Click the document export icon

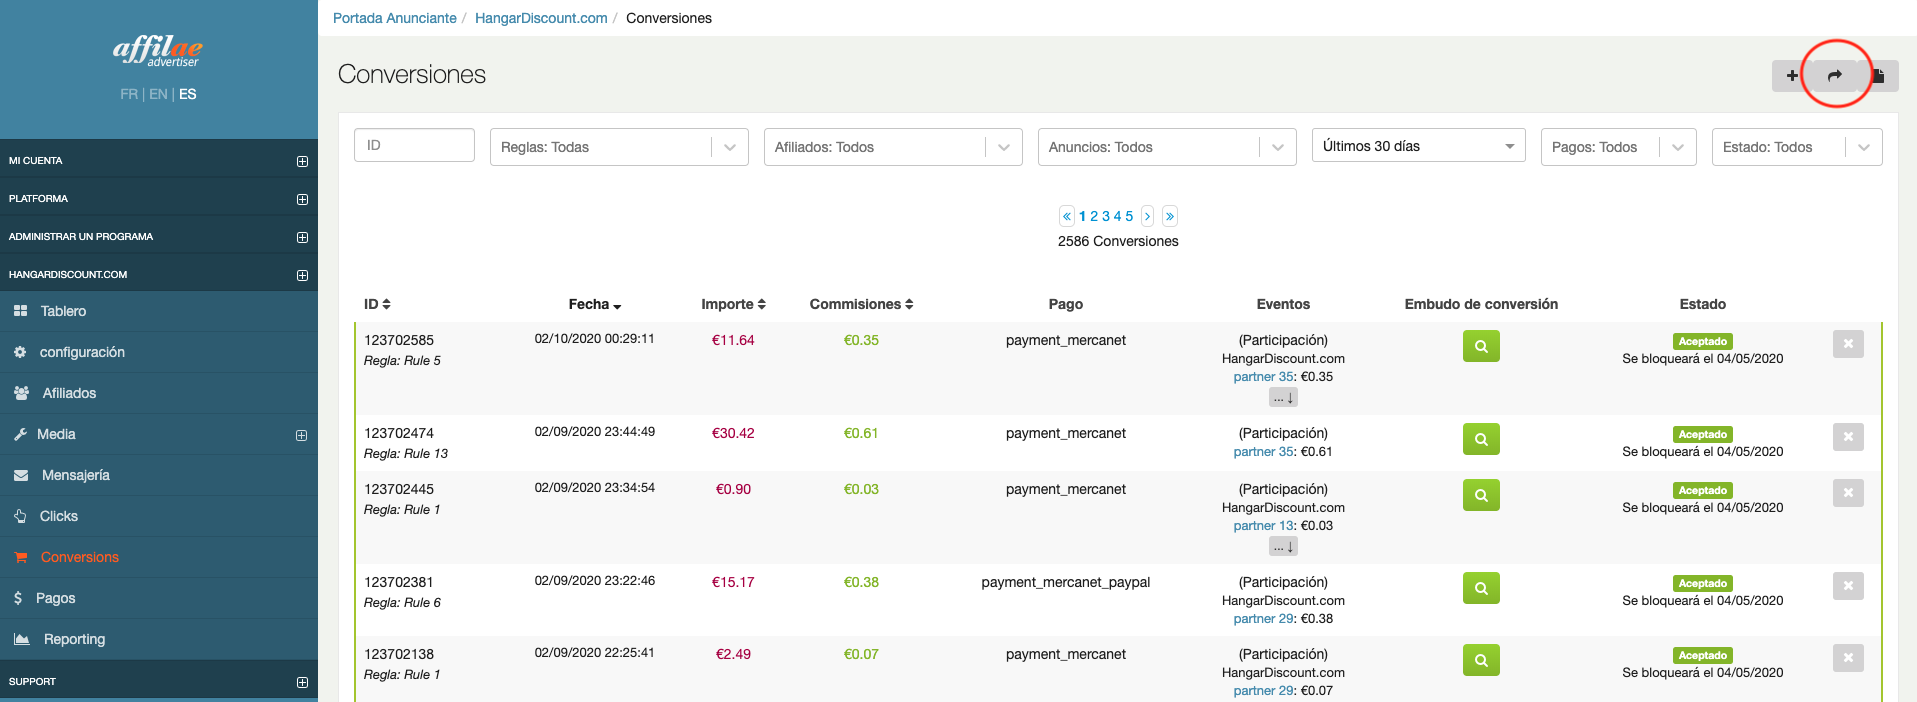1878,76
